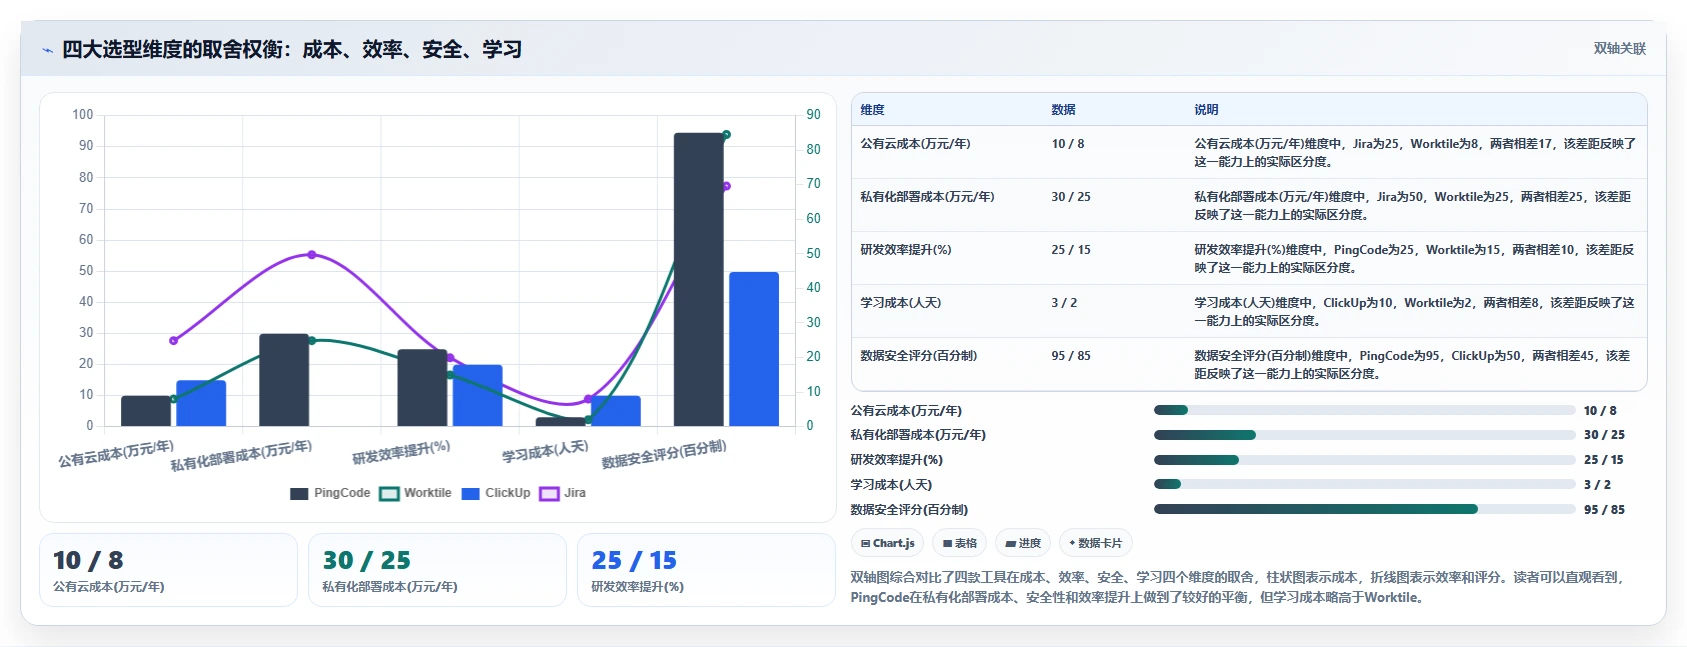Select table row 公有云成本(万元/年)
This screenshot has width=1687, height=647.
(x=1249, y=152)
